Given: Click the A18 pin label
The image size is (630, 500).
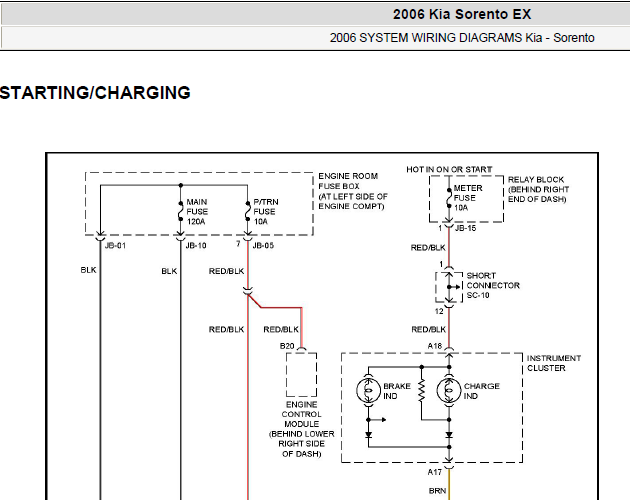Looking at the screenshot, I should pos(435,346).
